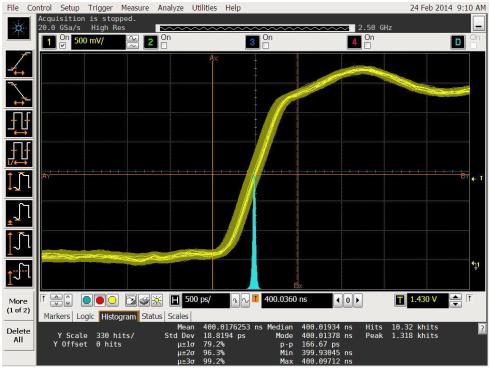Click the blue Run acquisition button
Image resolution: width=491 pixels, height=370 pixels.
click(x=87, y=300)
